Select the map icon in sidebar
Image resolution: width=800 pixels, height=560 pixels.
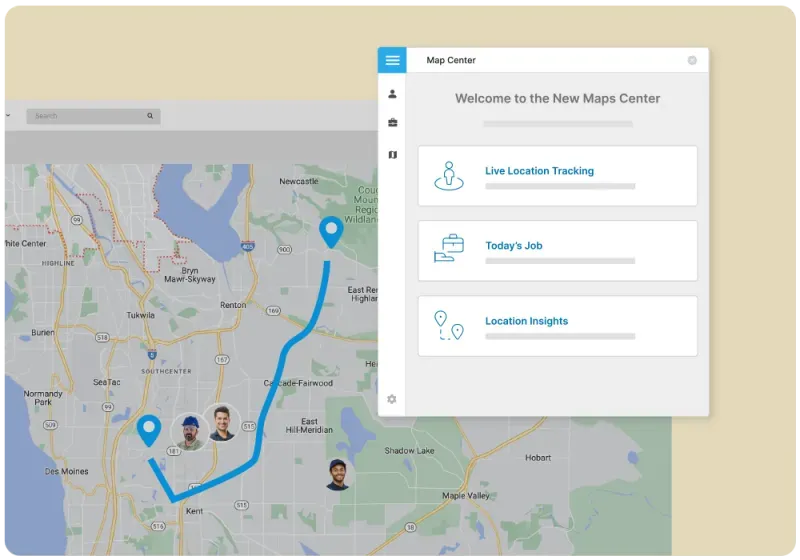[392, 155]
